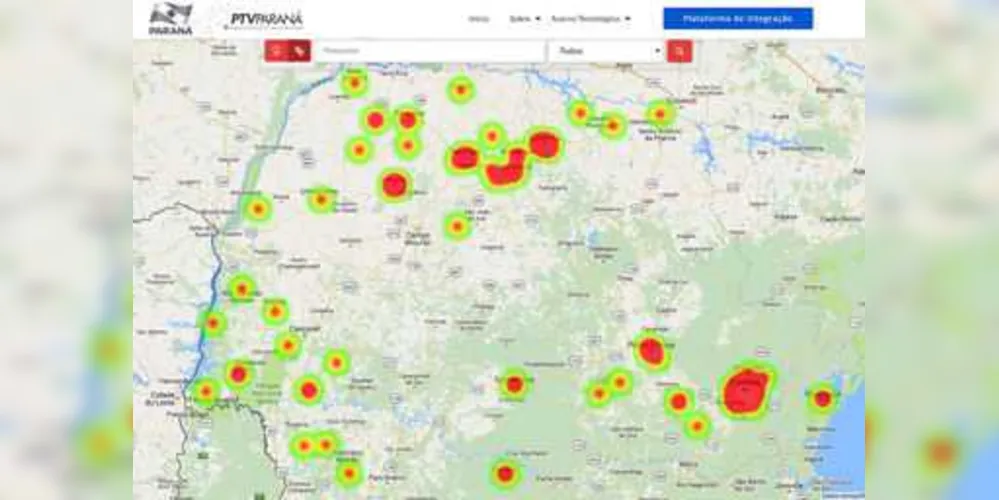The width and height of the screenshot is (999, 500).
Task: Expand the Acervo Tecnológico dropdown menu
Action: 591,19
